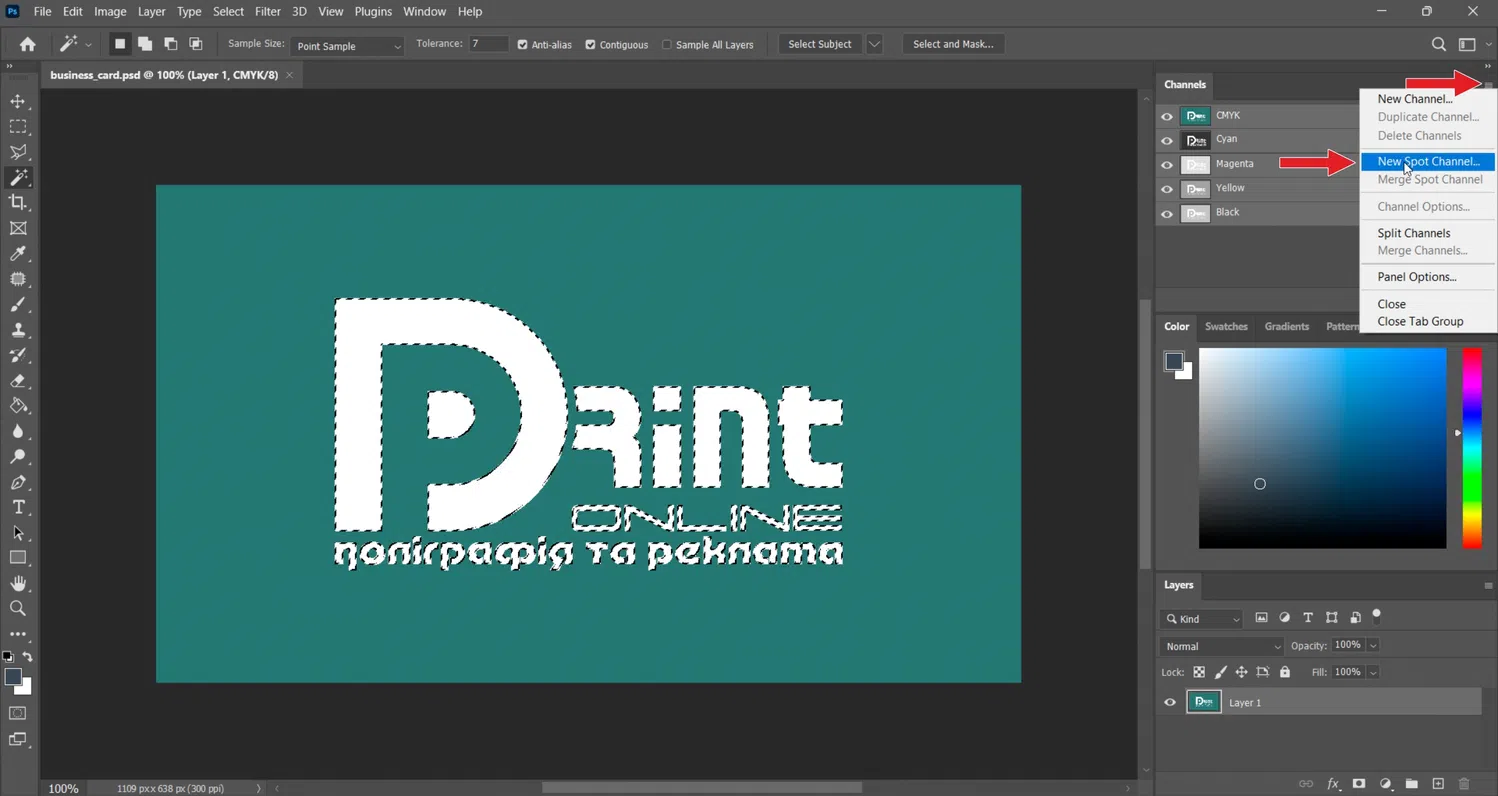
Task: Select the Zoom tool
Action: click(18, 608)
